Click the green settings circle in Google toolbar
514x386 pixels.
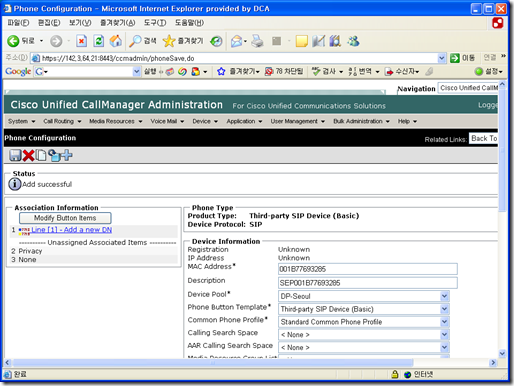tap(479, 71)
